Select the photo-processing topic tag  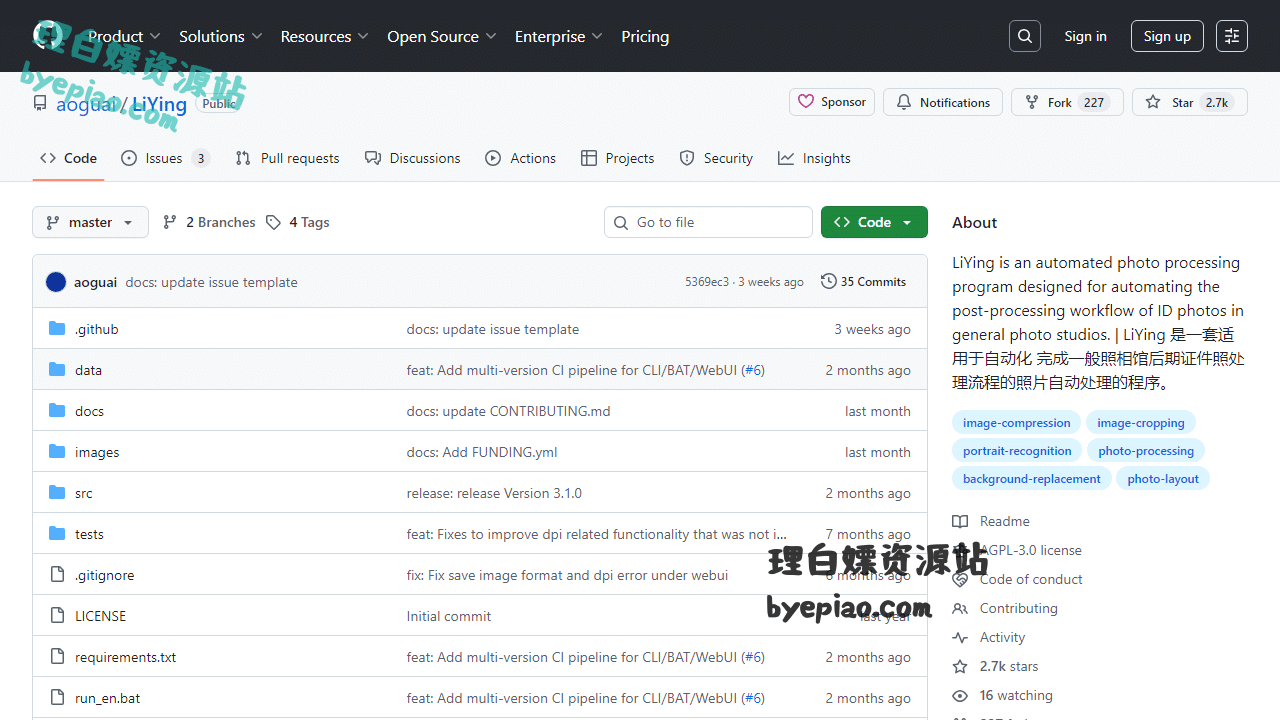[1146, 451]
